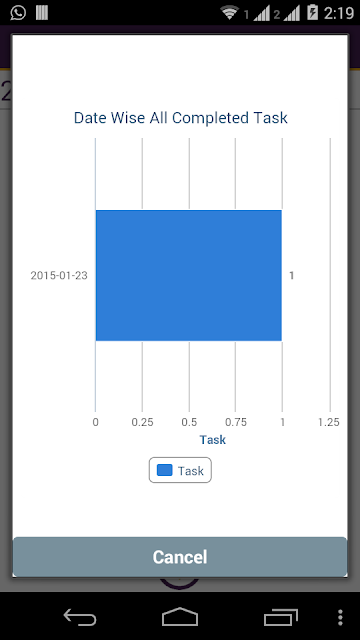Tap the Android back navigation icon

click(80, 617)
